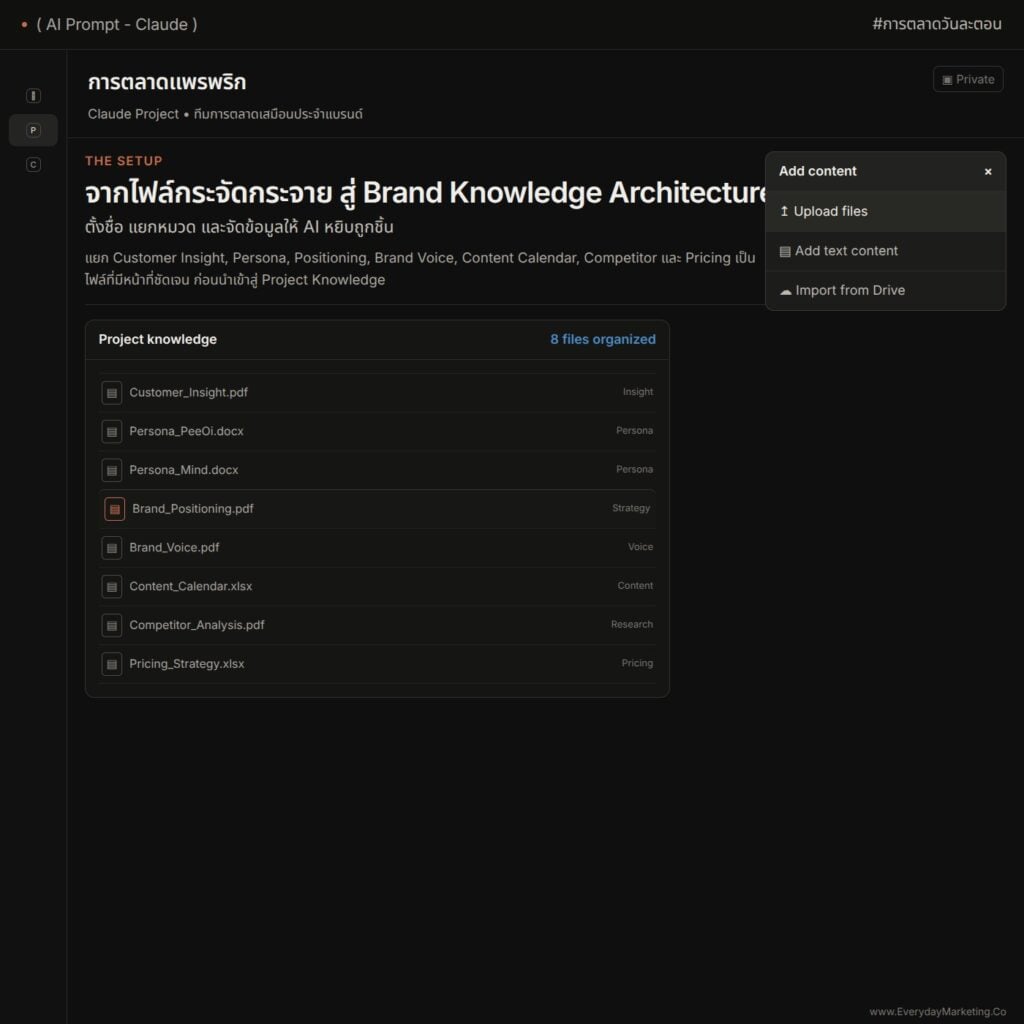Screen dimensions: 1024x1024
Task: Click the highlighted Brand_Positioning.pdf file icon
Action: (x=114, y=509)
